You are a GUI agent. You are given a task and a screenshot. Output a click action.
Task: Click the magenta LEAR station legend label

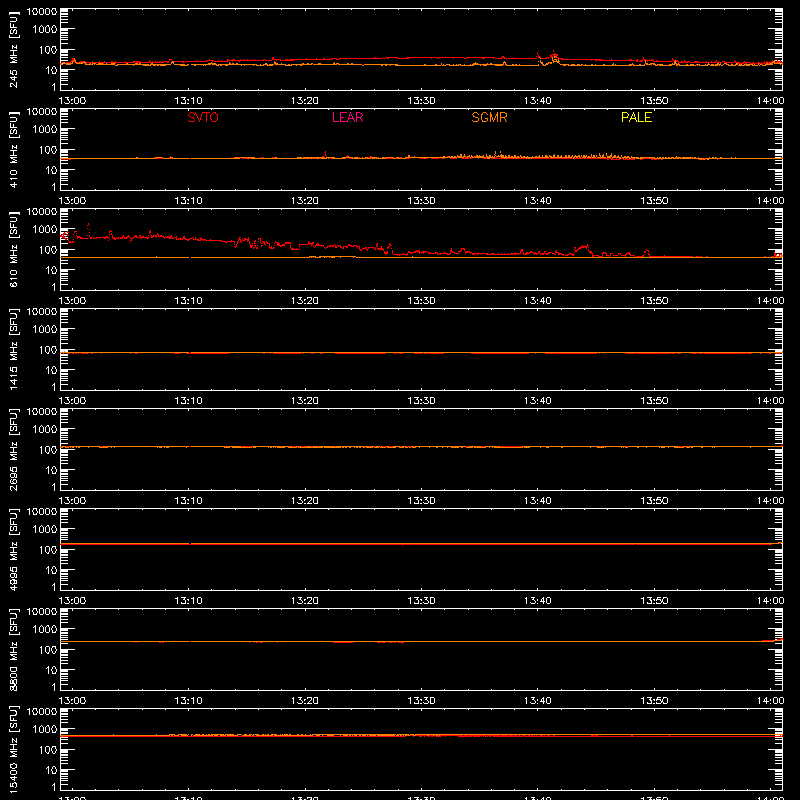click(347, 117)
